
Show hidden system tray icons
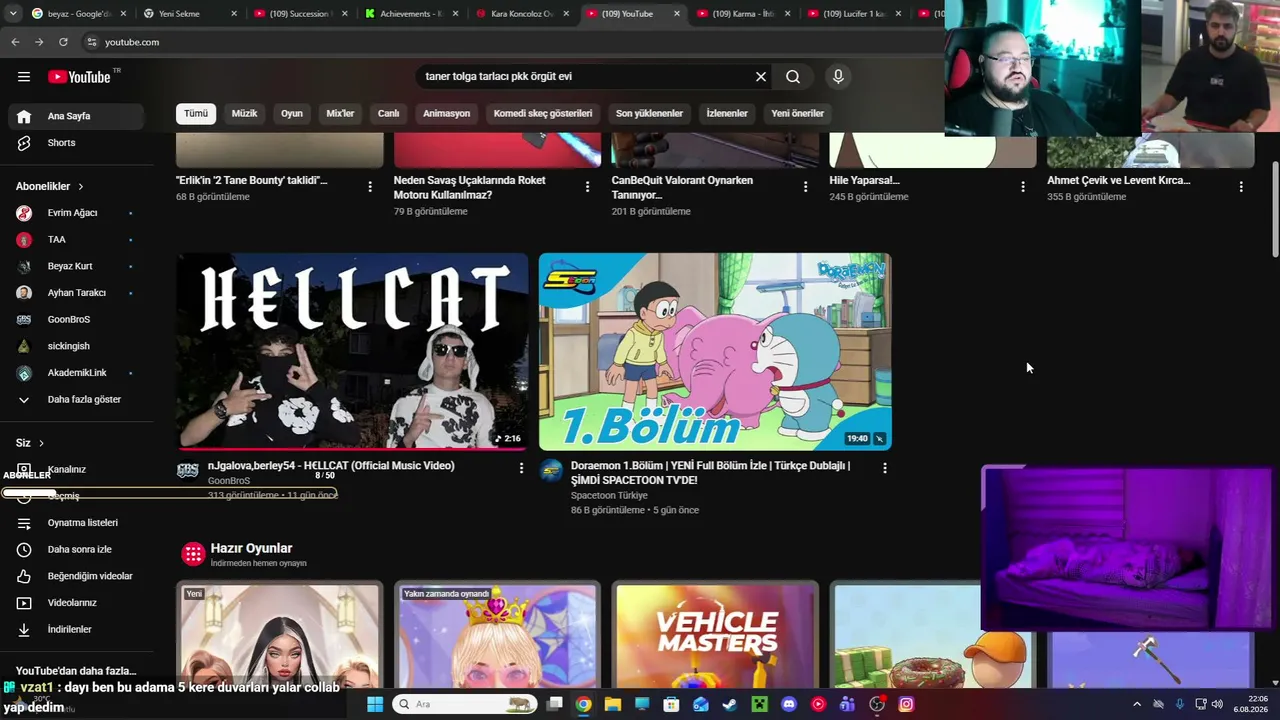[x=1137, y=704]
